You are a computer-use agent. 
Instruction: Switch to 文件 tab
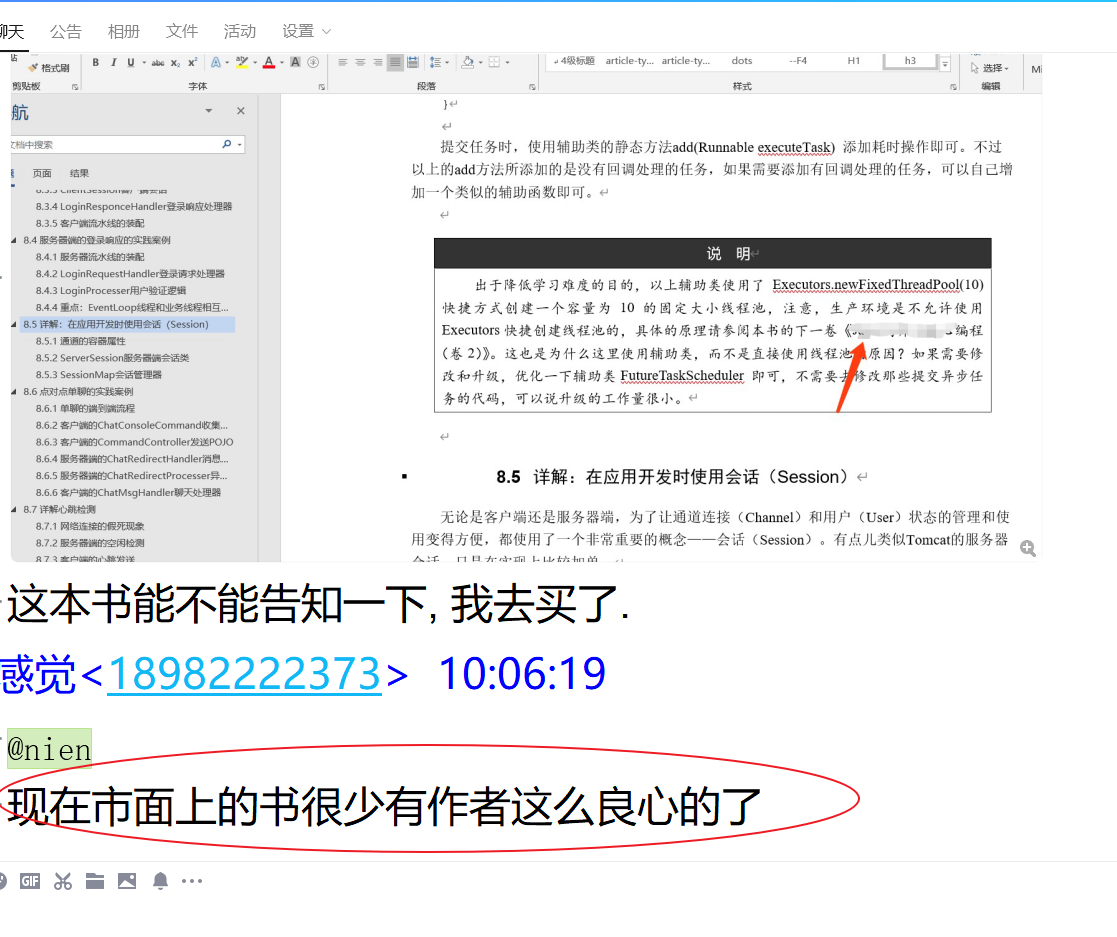(x=182, y=31)
